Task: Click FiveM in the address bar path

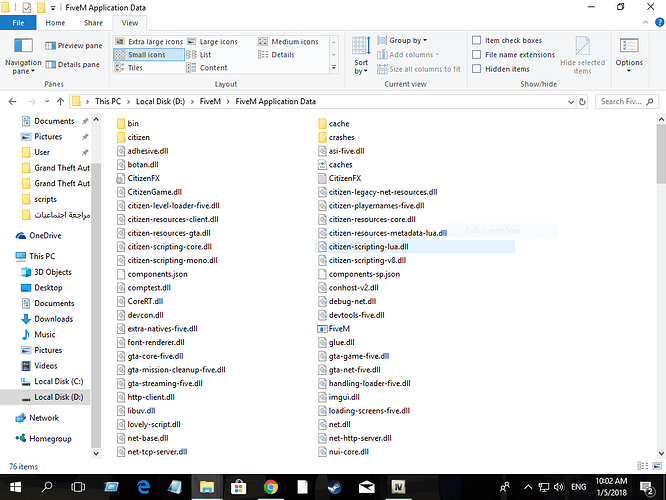Action: pos(210,102)
